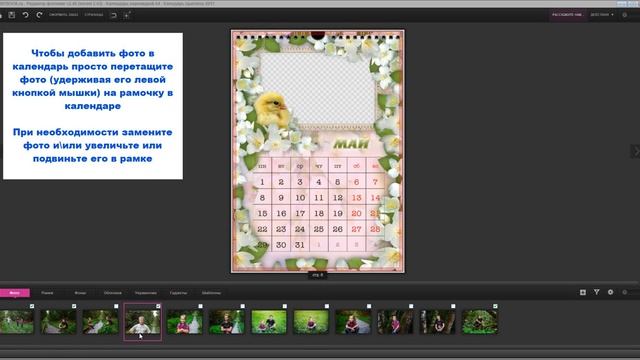
Task: Redo the last undone action
Action: (39, 15)
